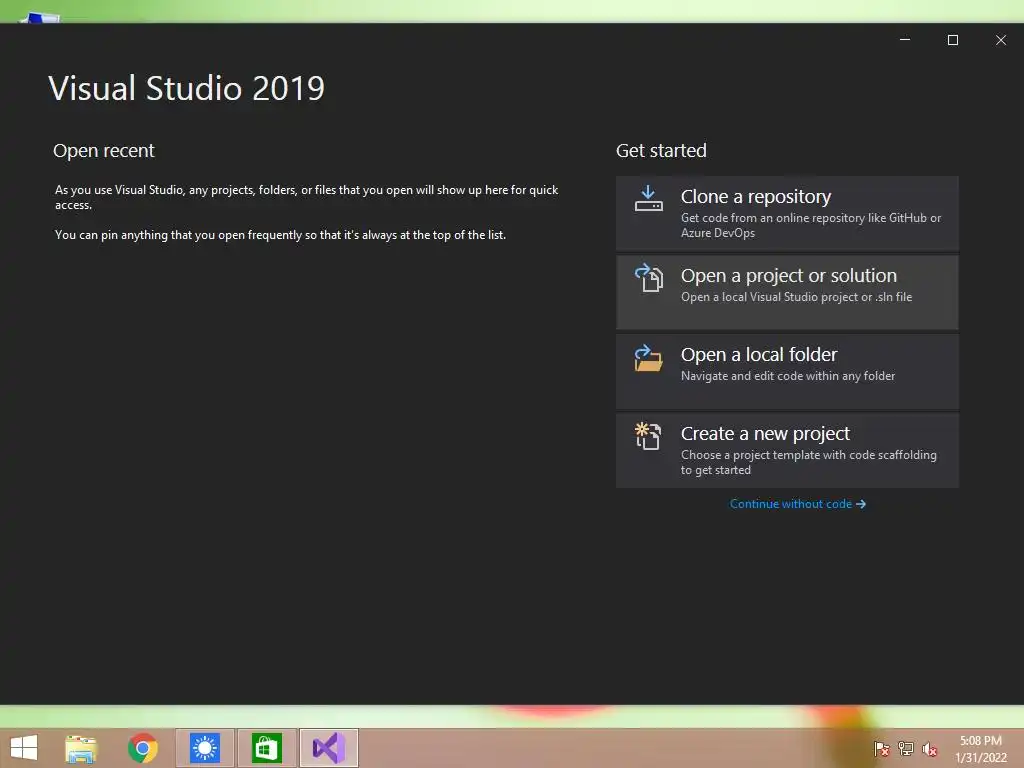Open the Action Center flag tray icon
1024x768 pixels.
(881, 749)
